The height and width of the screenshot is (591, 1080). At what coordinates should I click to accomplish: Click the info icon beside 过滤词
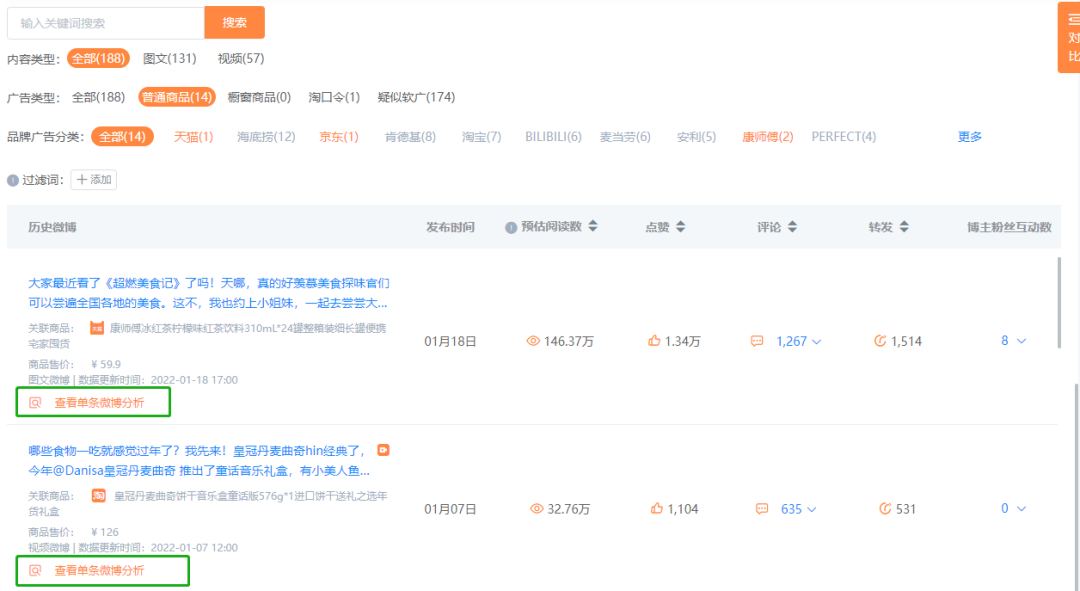13,181
